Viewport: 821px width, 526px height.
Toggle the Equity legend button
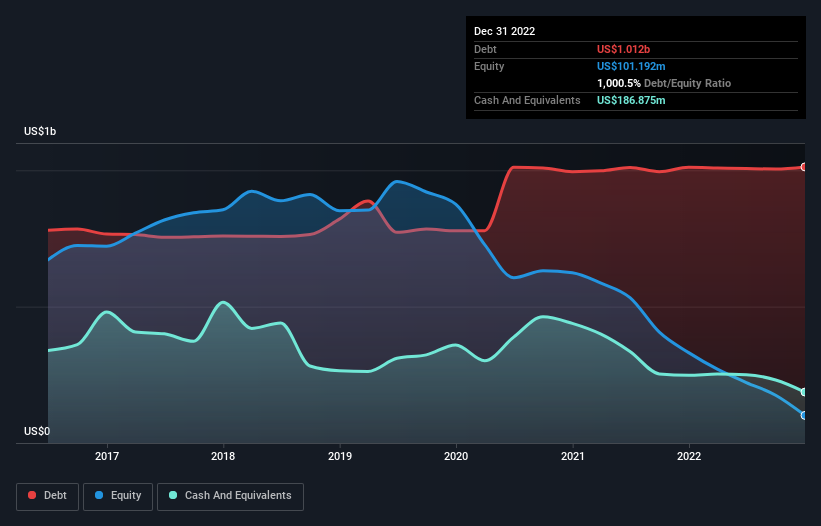[118, 496]
